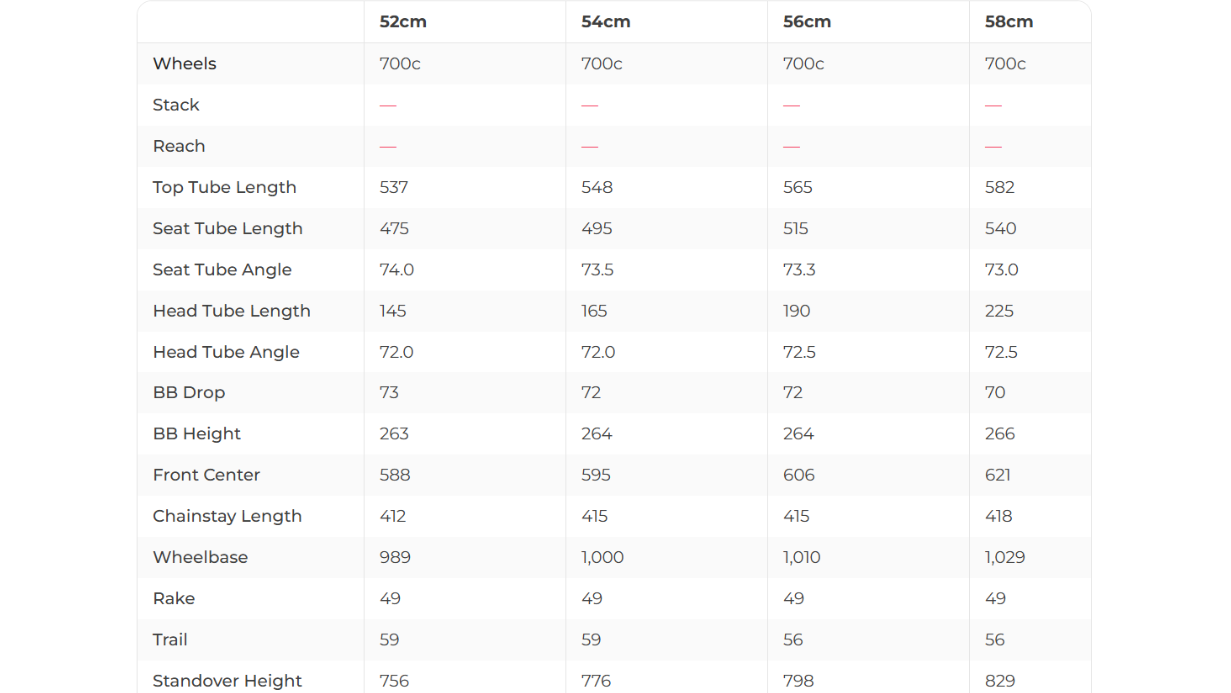
Task: Click the Head Tube Length label
Action: coord(231,311)
